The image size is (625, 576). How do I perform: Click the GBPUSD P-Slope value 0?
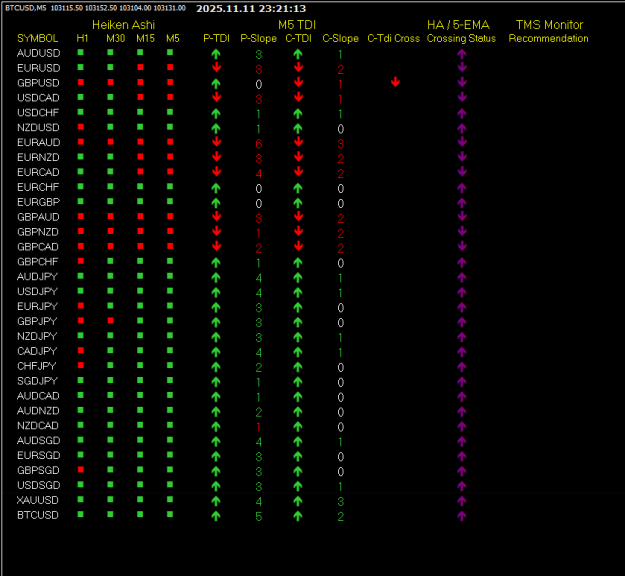(259, 85)
